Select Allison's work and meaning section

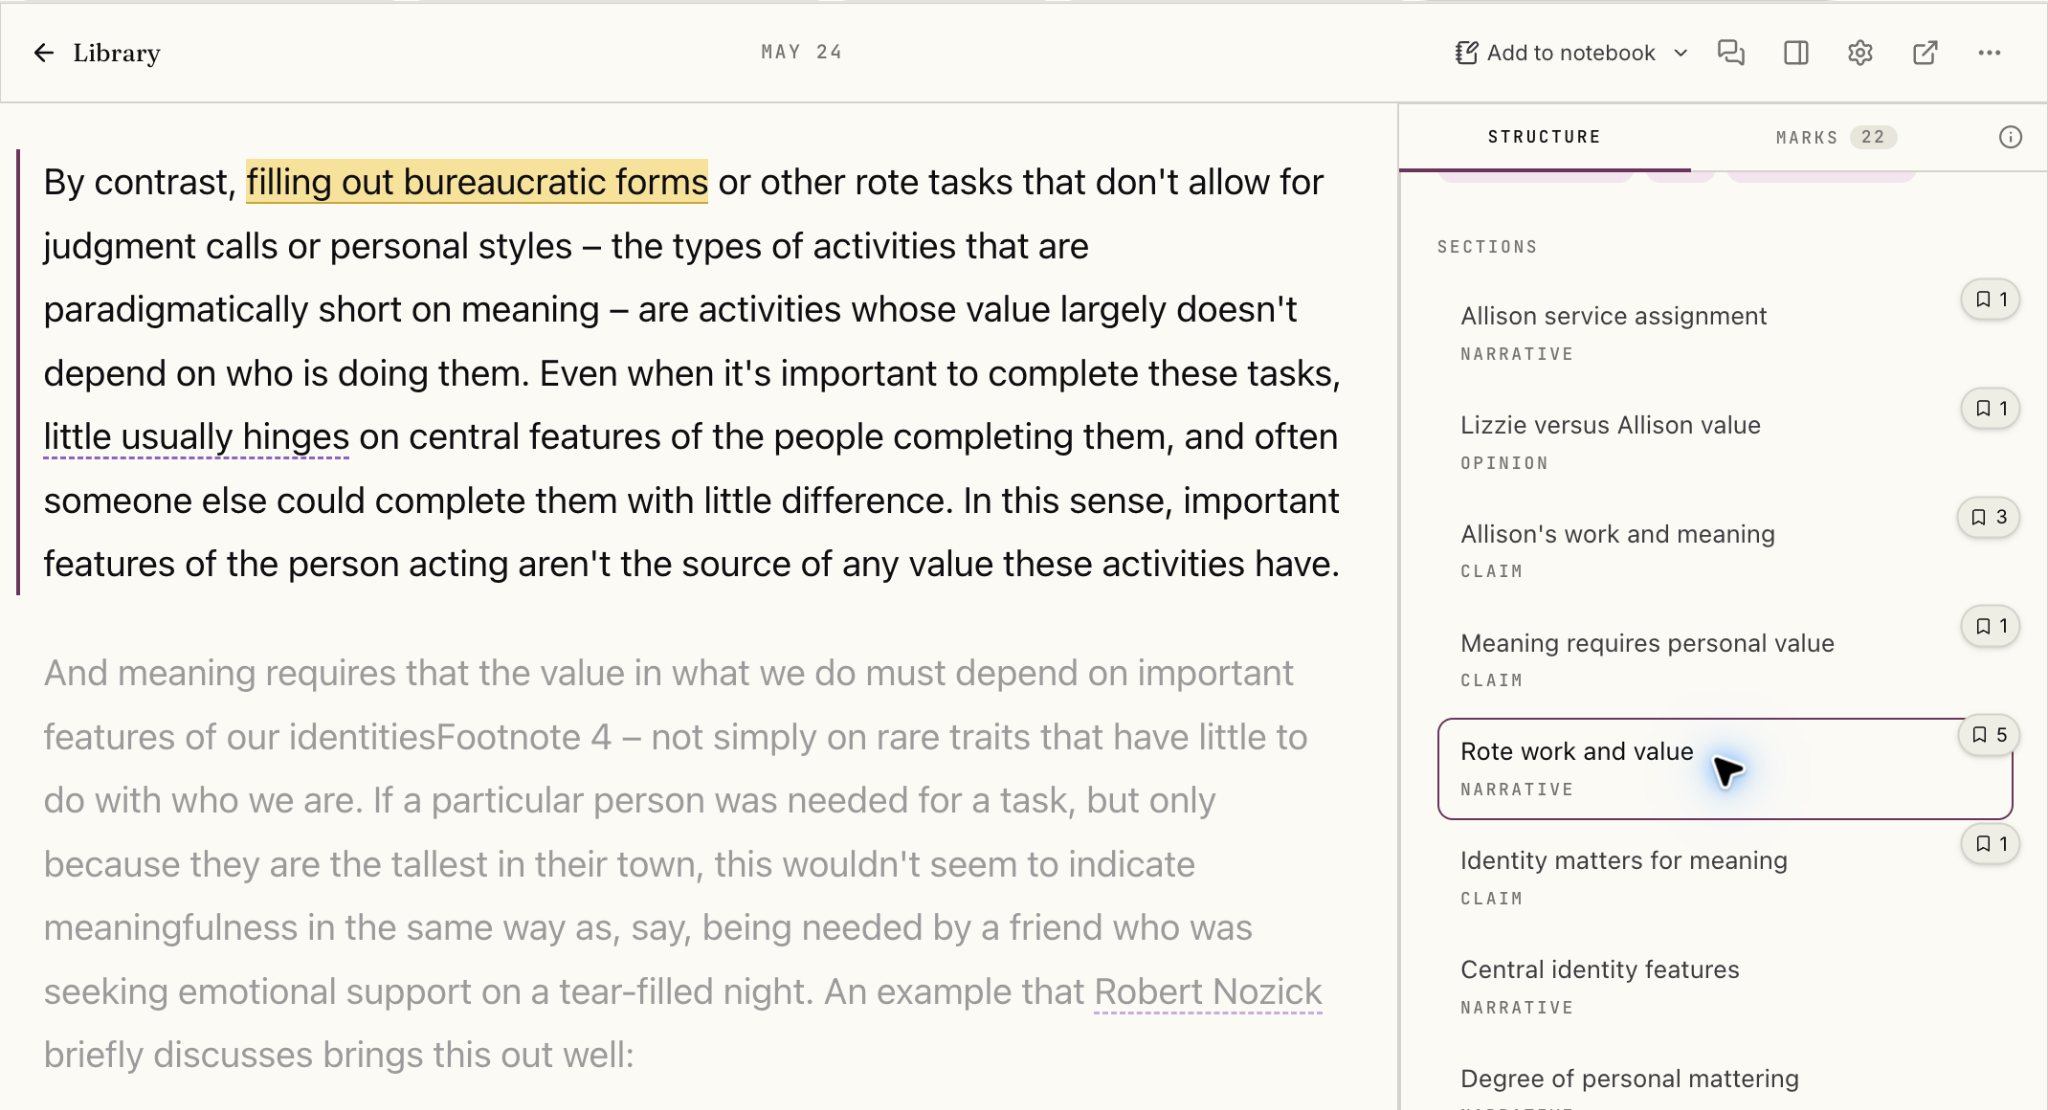[x=1725, y=551]
